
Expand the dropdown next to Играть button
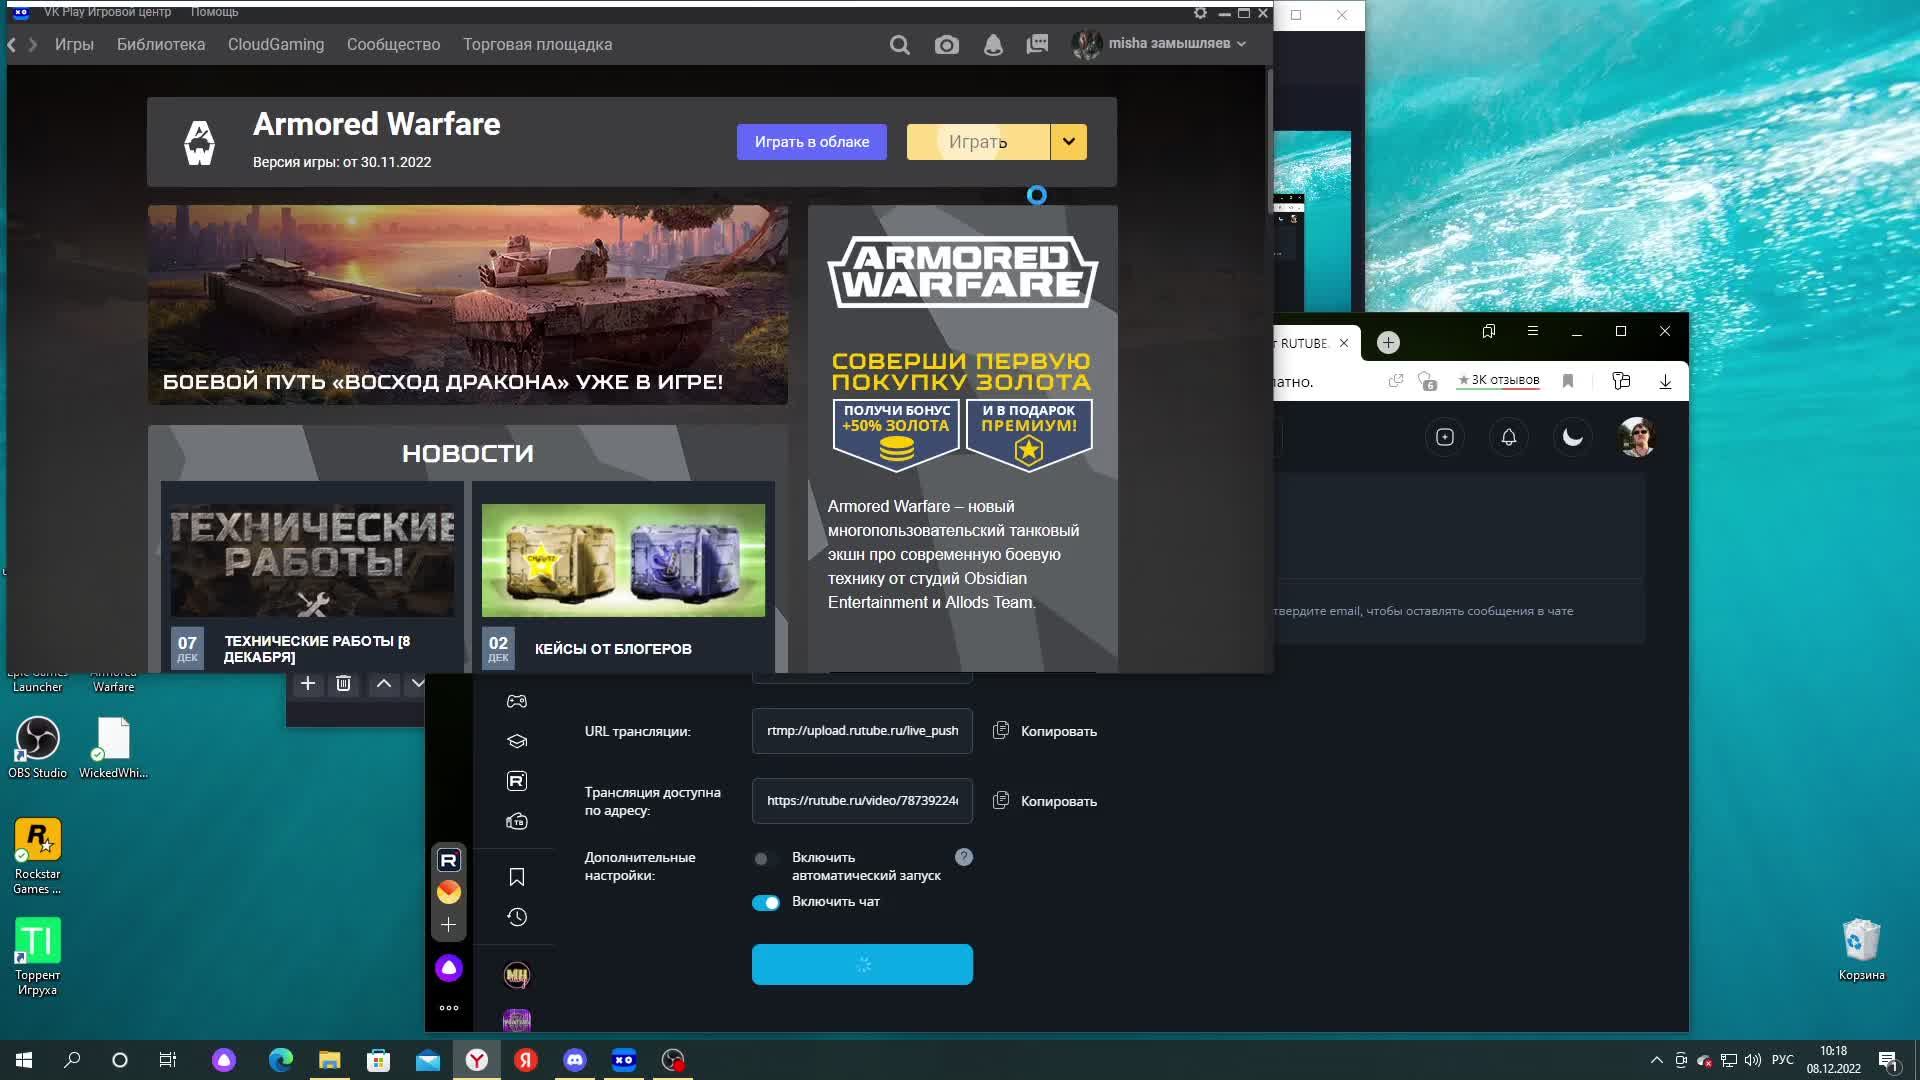pos(1068,142)
